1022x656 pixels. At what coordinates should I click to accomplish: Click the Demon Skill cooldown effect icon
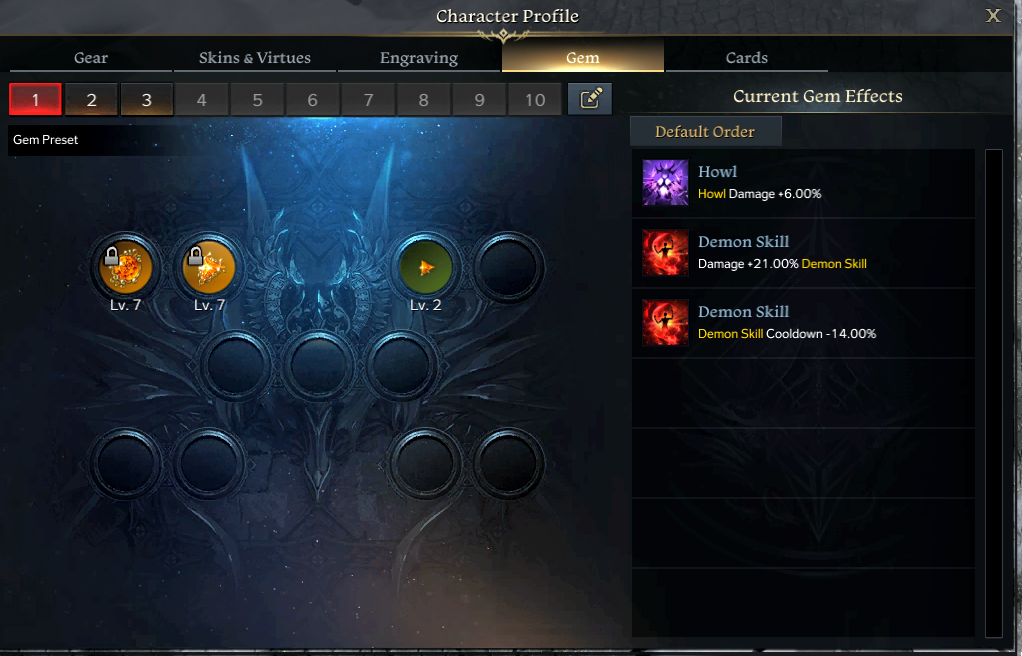click(665, 322)
